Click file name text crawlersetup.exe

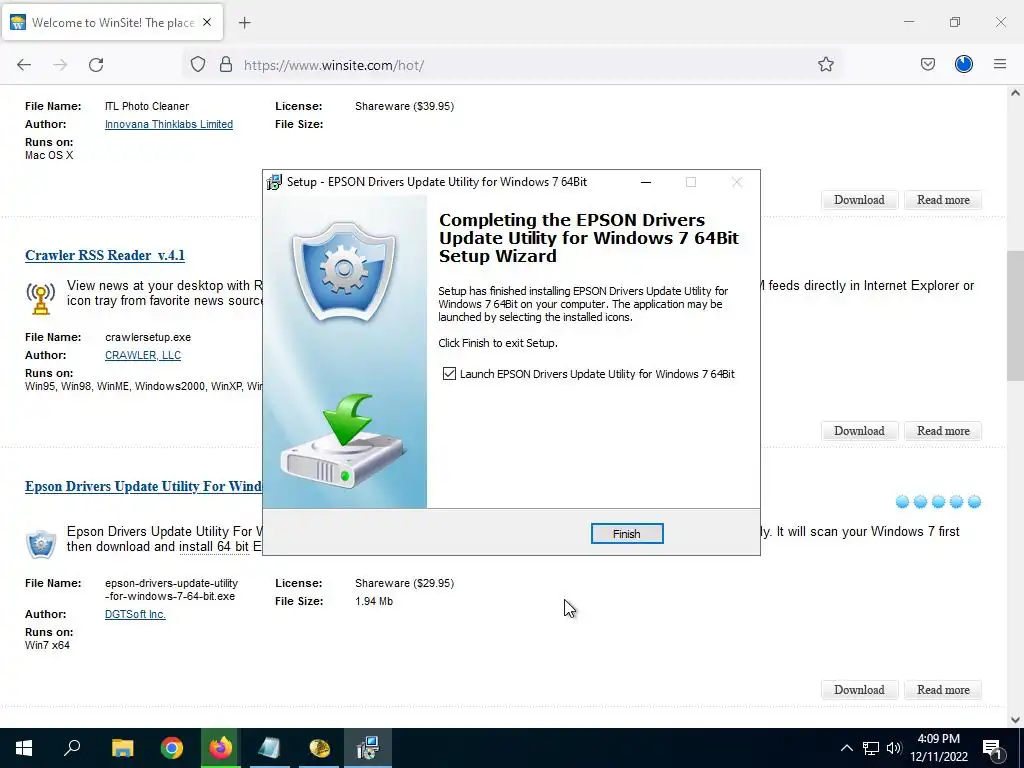[148, 337]
